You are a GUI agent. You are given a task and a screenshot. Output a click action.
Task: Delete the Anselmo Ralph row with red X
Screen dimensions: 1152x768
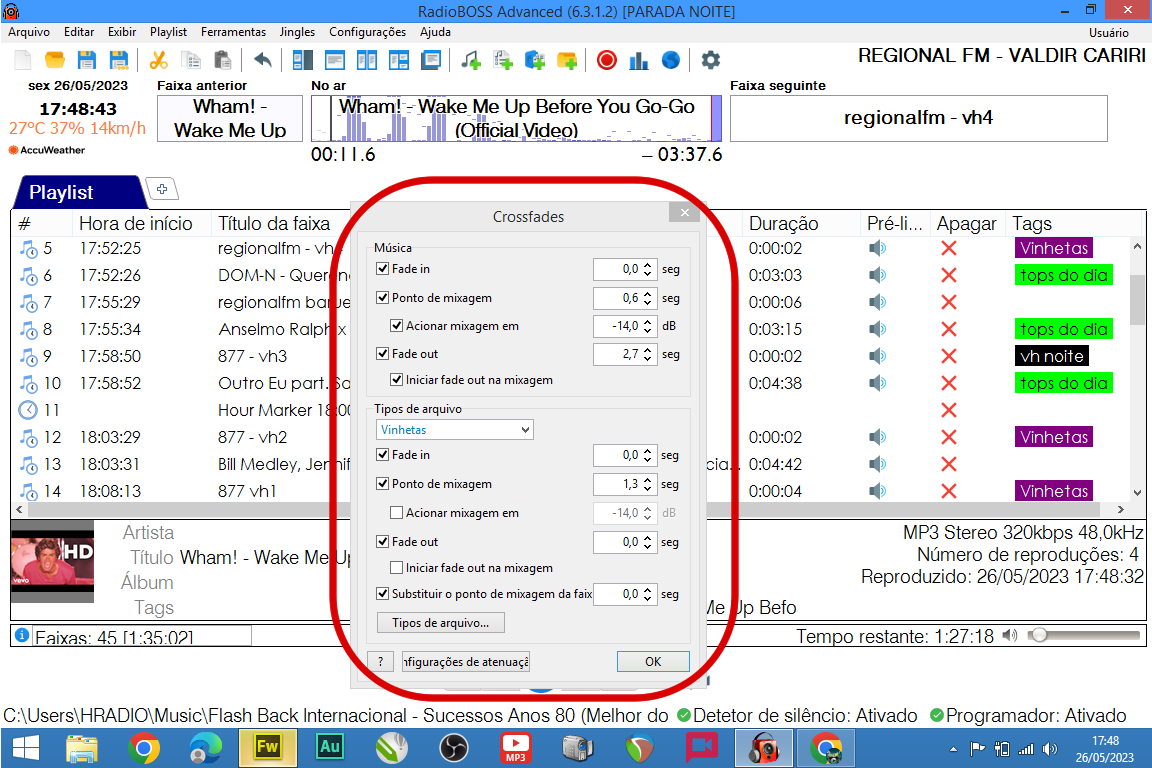coord(948,329)
